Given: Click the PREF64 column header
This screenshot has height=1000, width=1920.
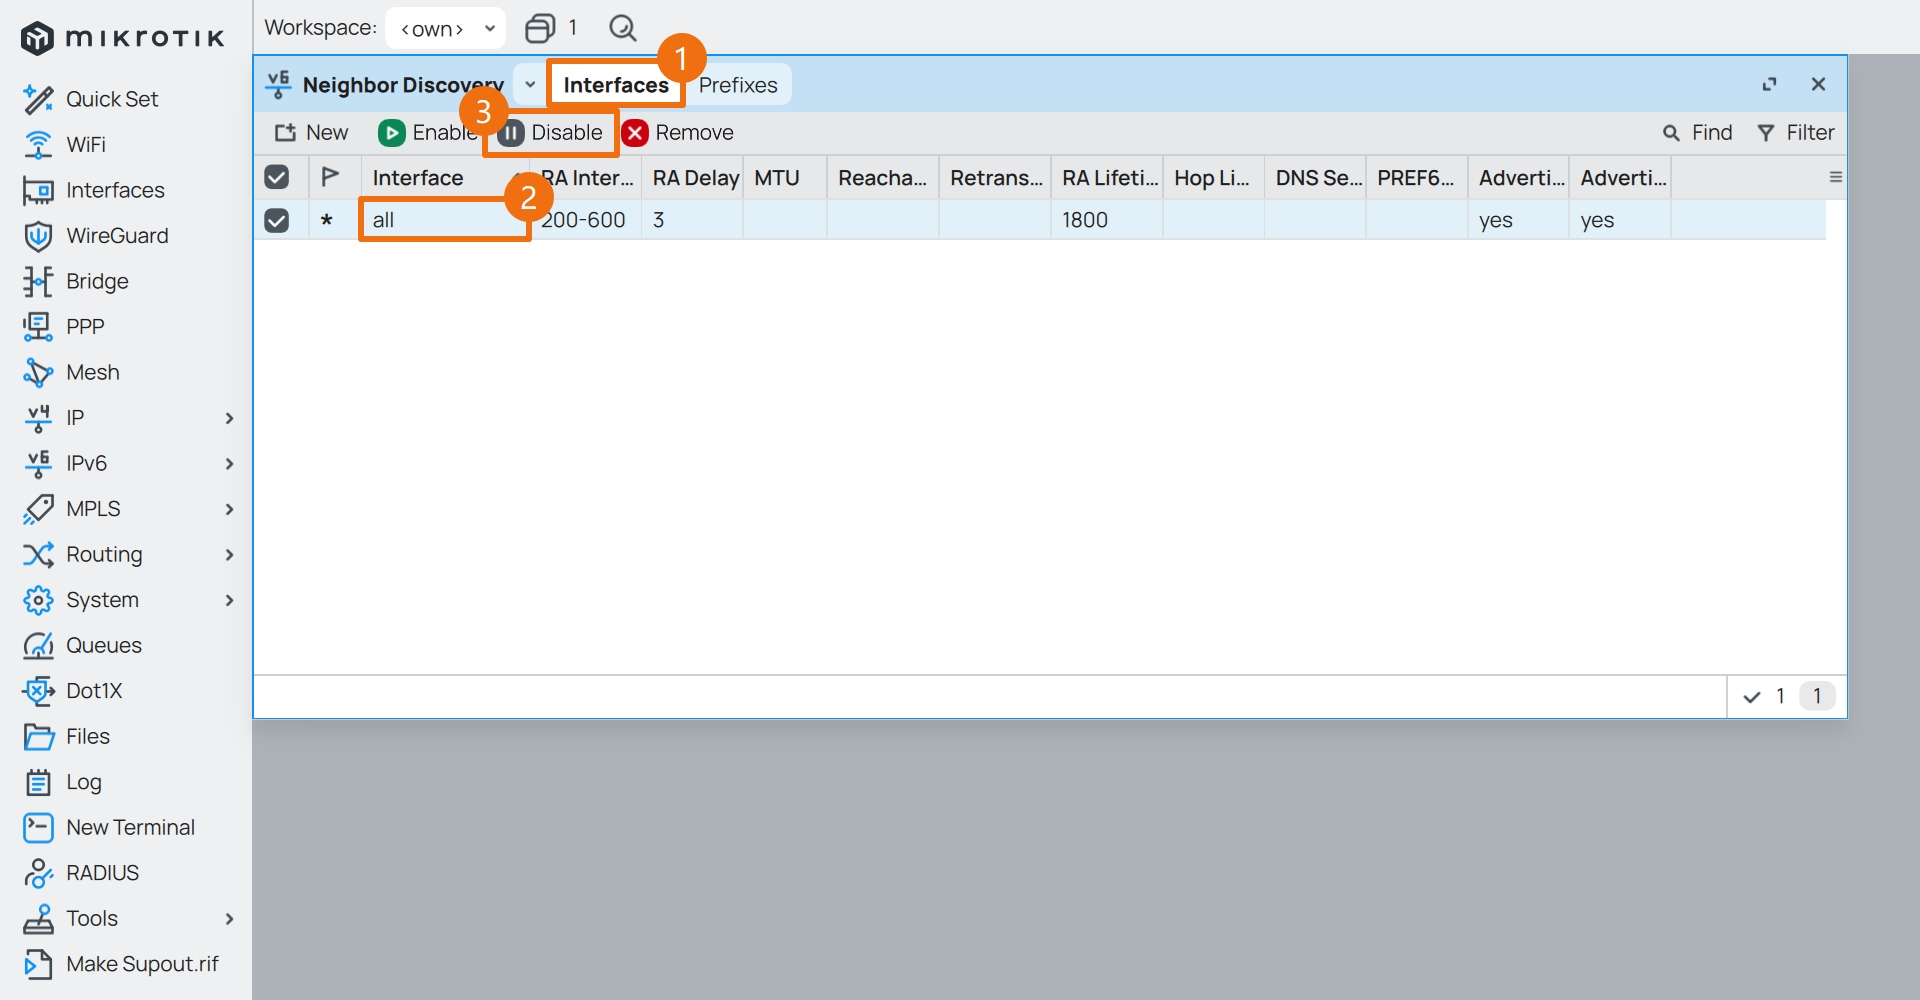Looking at the screenshot, I should coord(1418,178).
